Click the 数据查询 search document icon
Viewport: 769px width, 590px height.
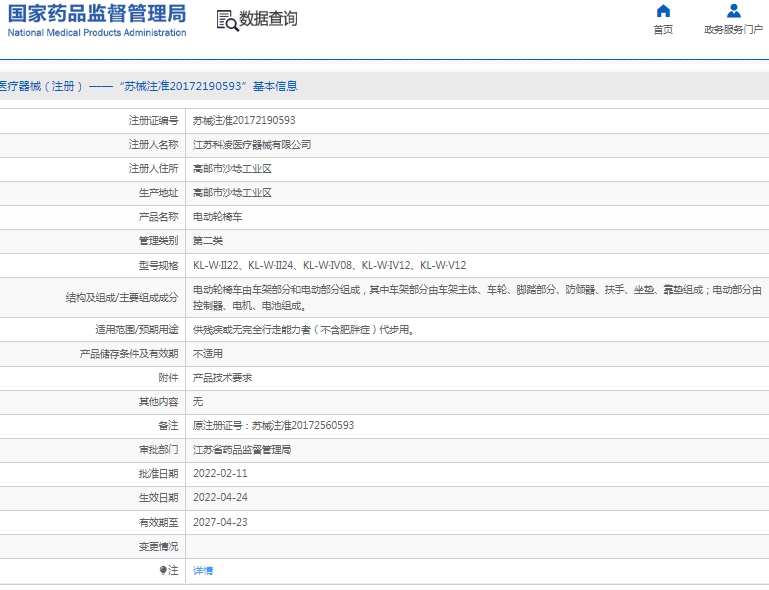(x=228, y=21)
